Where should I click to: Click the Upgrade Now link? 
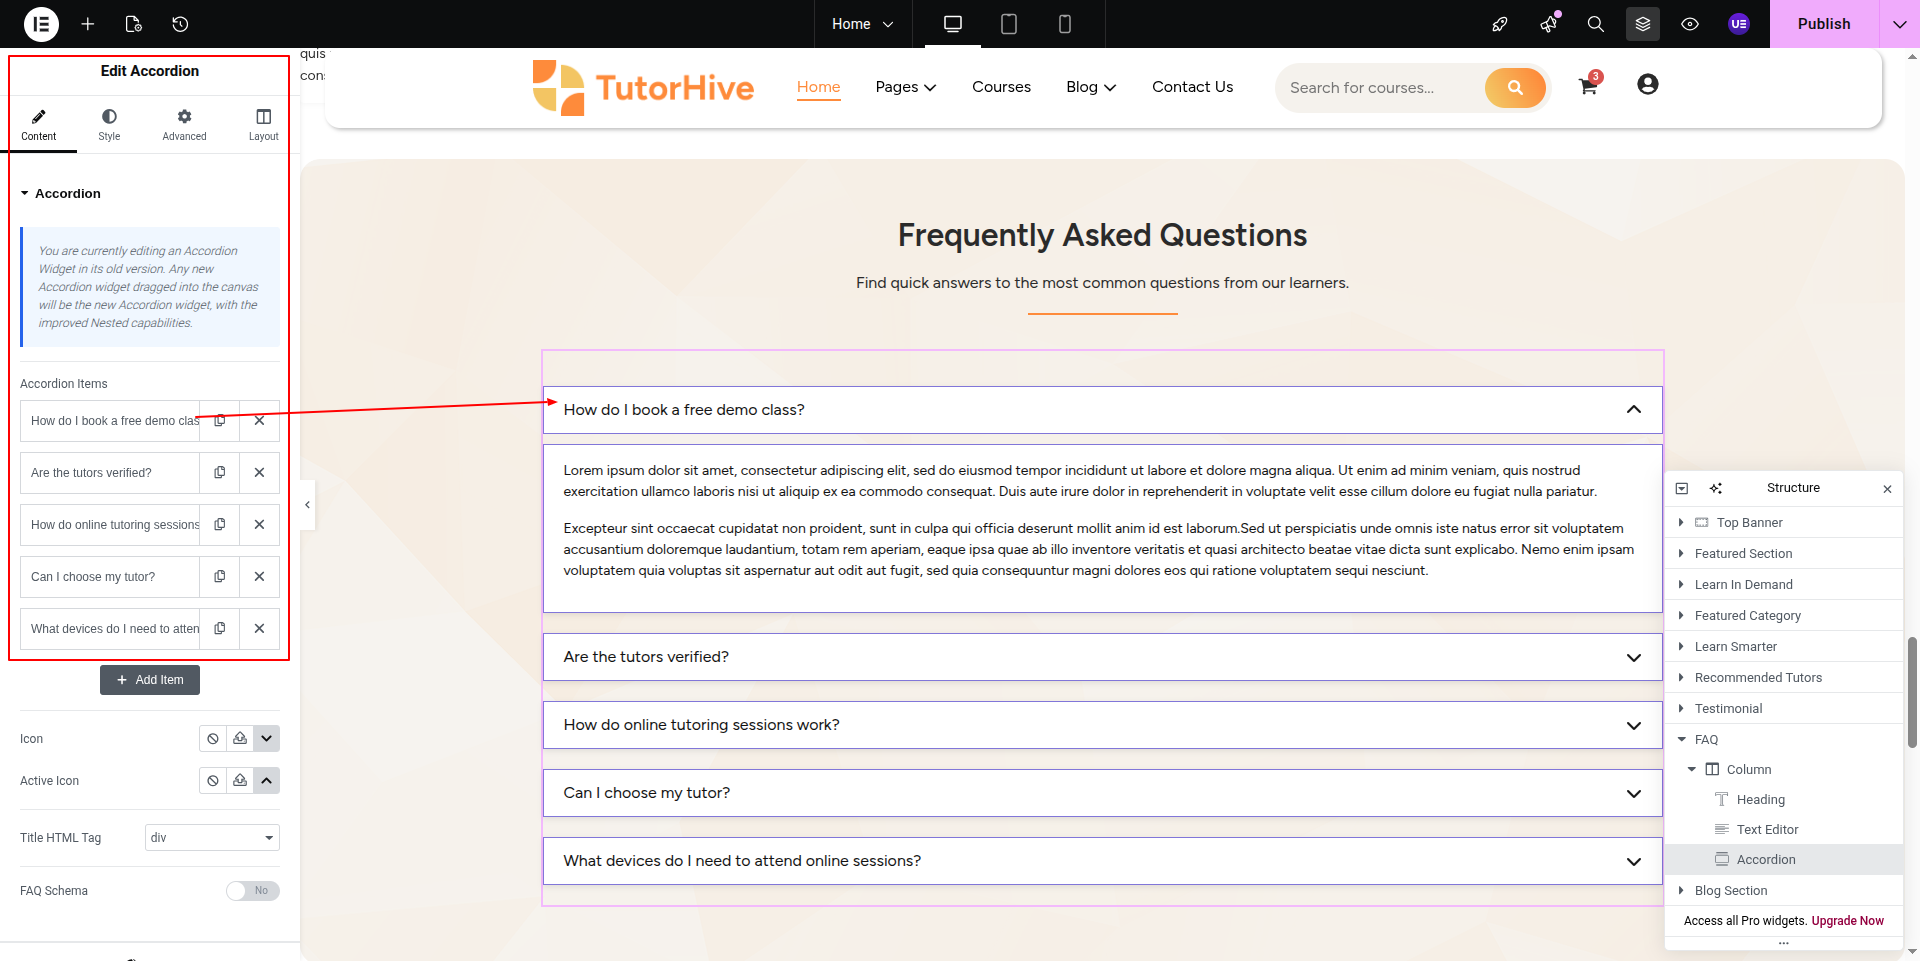click(1847, 921)
